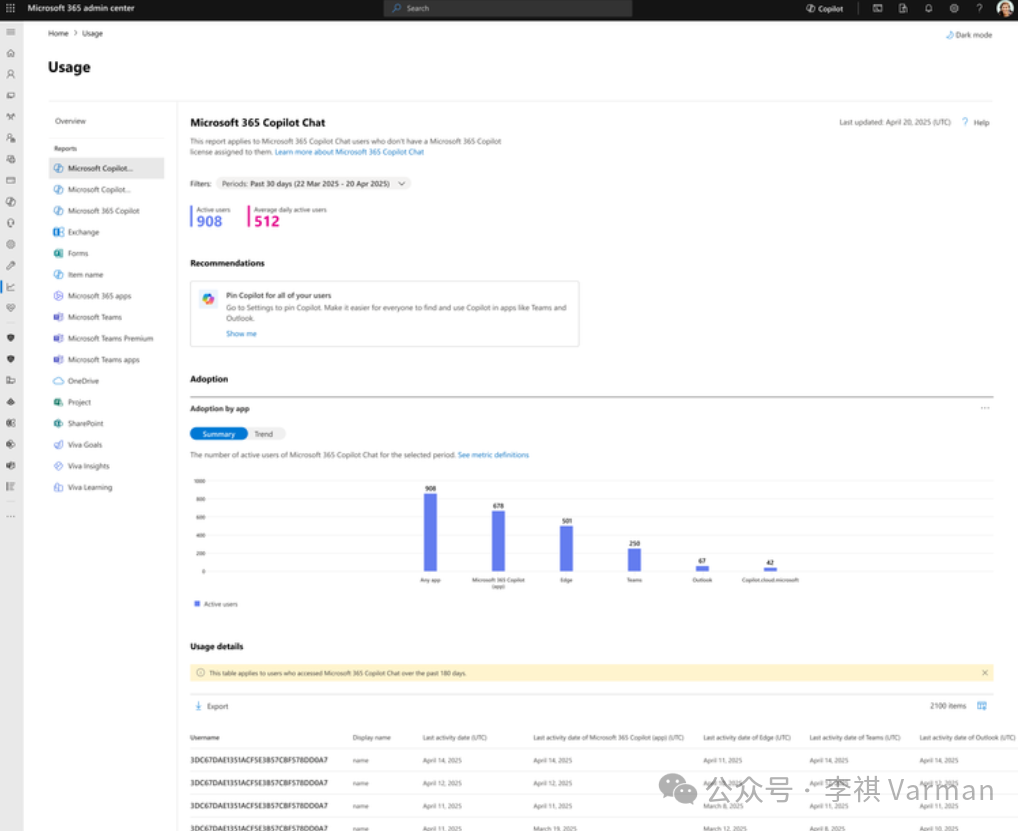Image resolution: width=1027 pixels, height=831 pixels.
Task: Click the Active users legend swatch
Action: click(196, 604)
